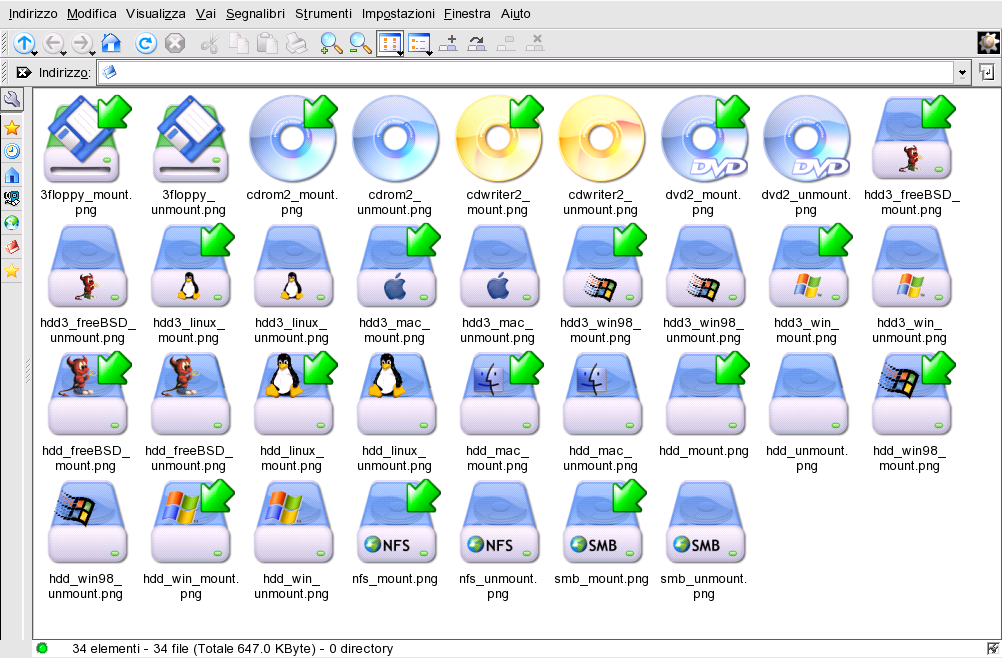Go up one directory with Up arrow
1002x658 pixels.
(x=24, y=43)
